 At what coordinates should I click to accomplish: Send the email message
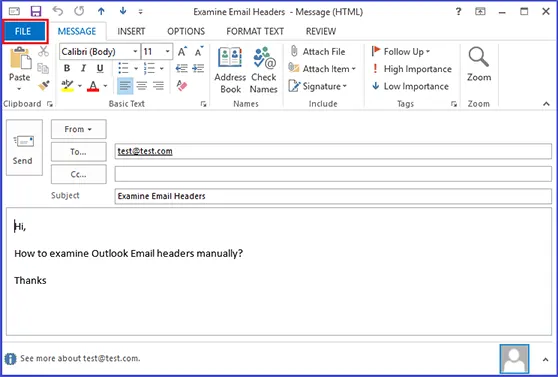click(x=24, y=147)
